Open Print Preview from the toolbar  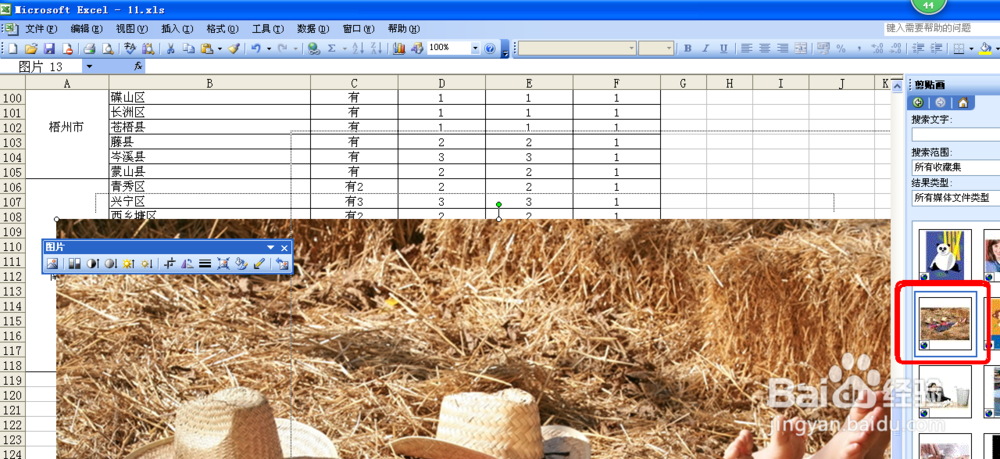click(x=108, y=48)
